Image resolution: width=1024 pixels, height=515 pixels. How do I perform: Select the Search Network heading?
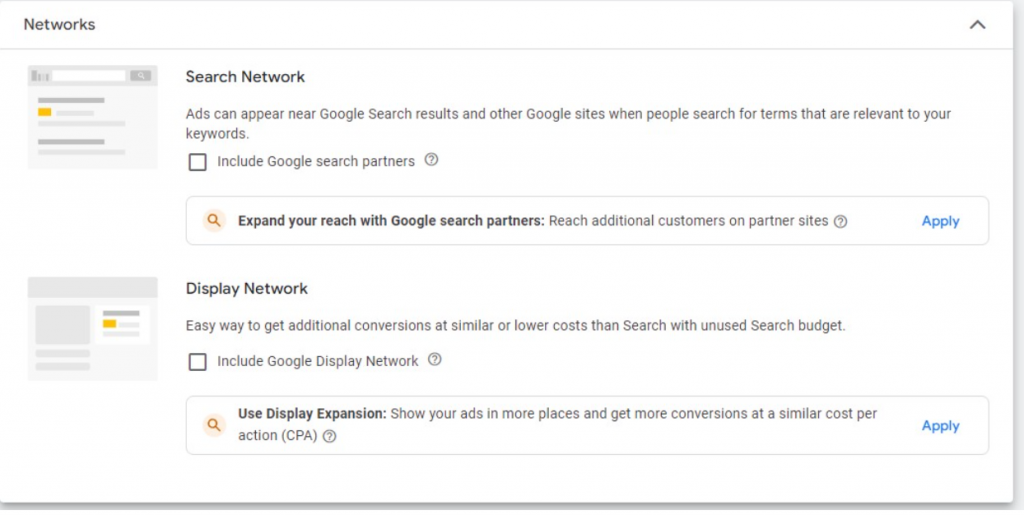(x=245, y=77)
